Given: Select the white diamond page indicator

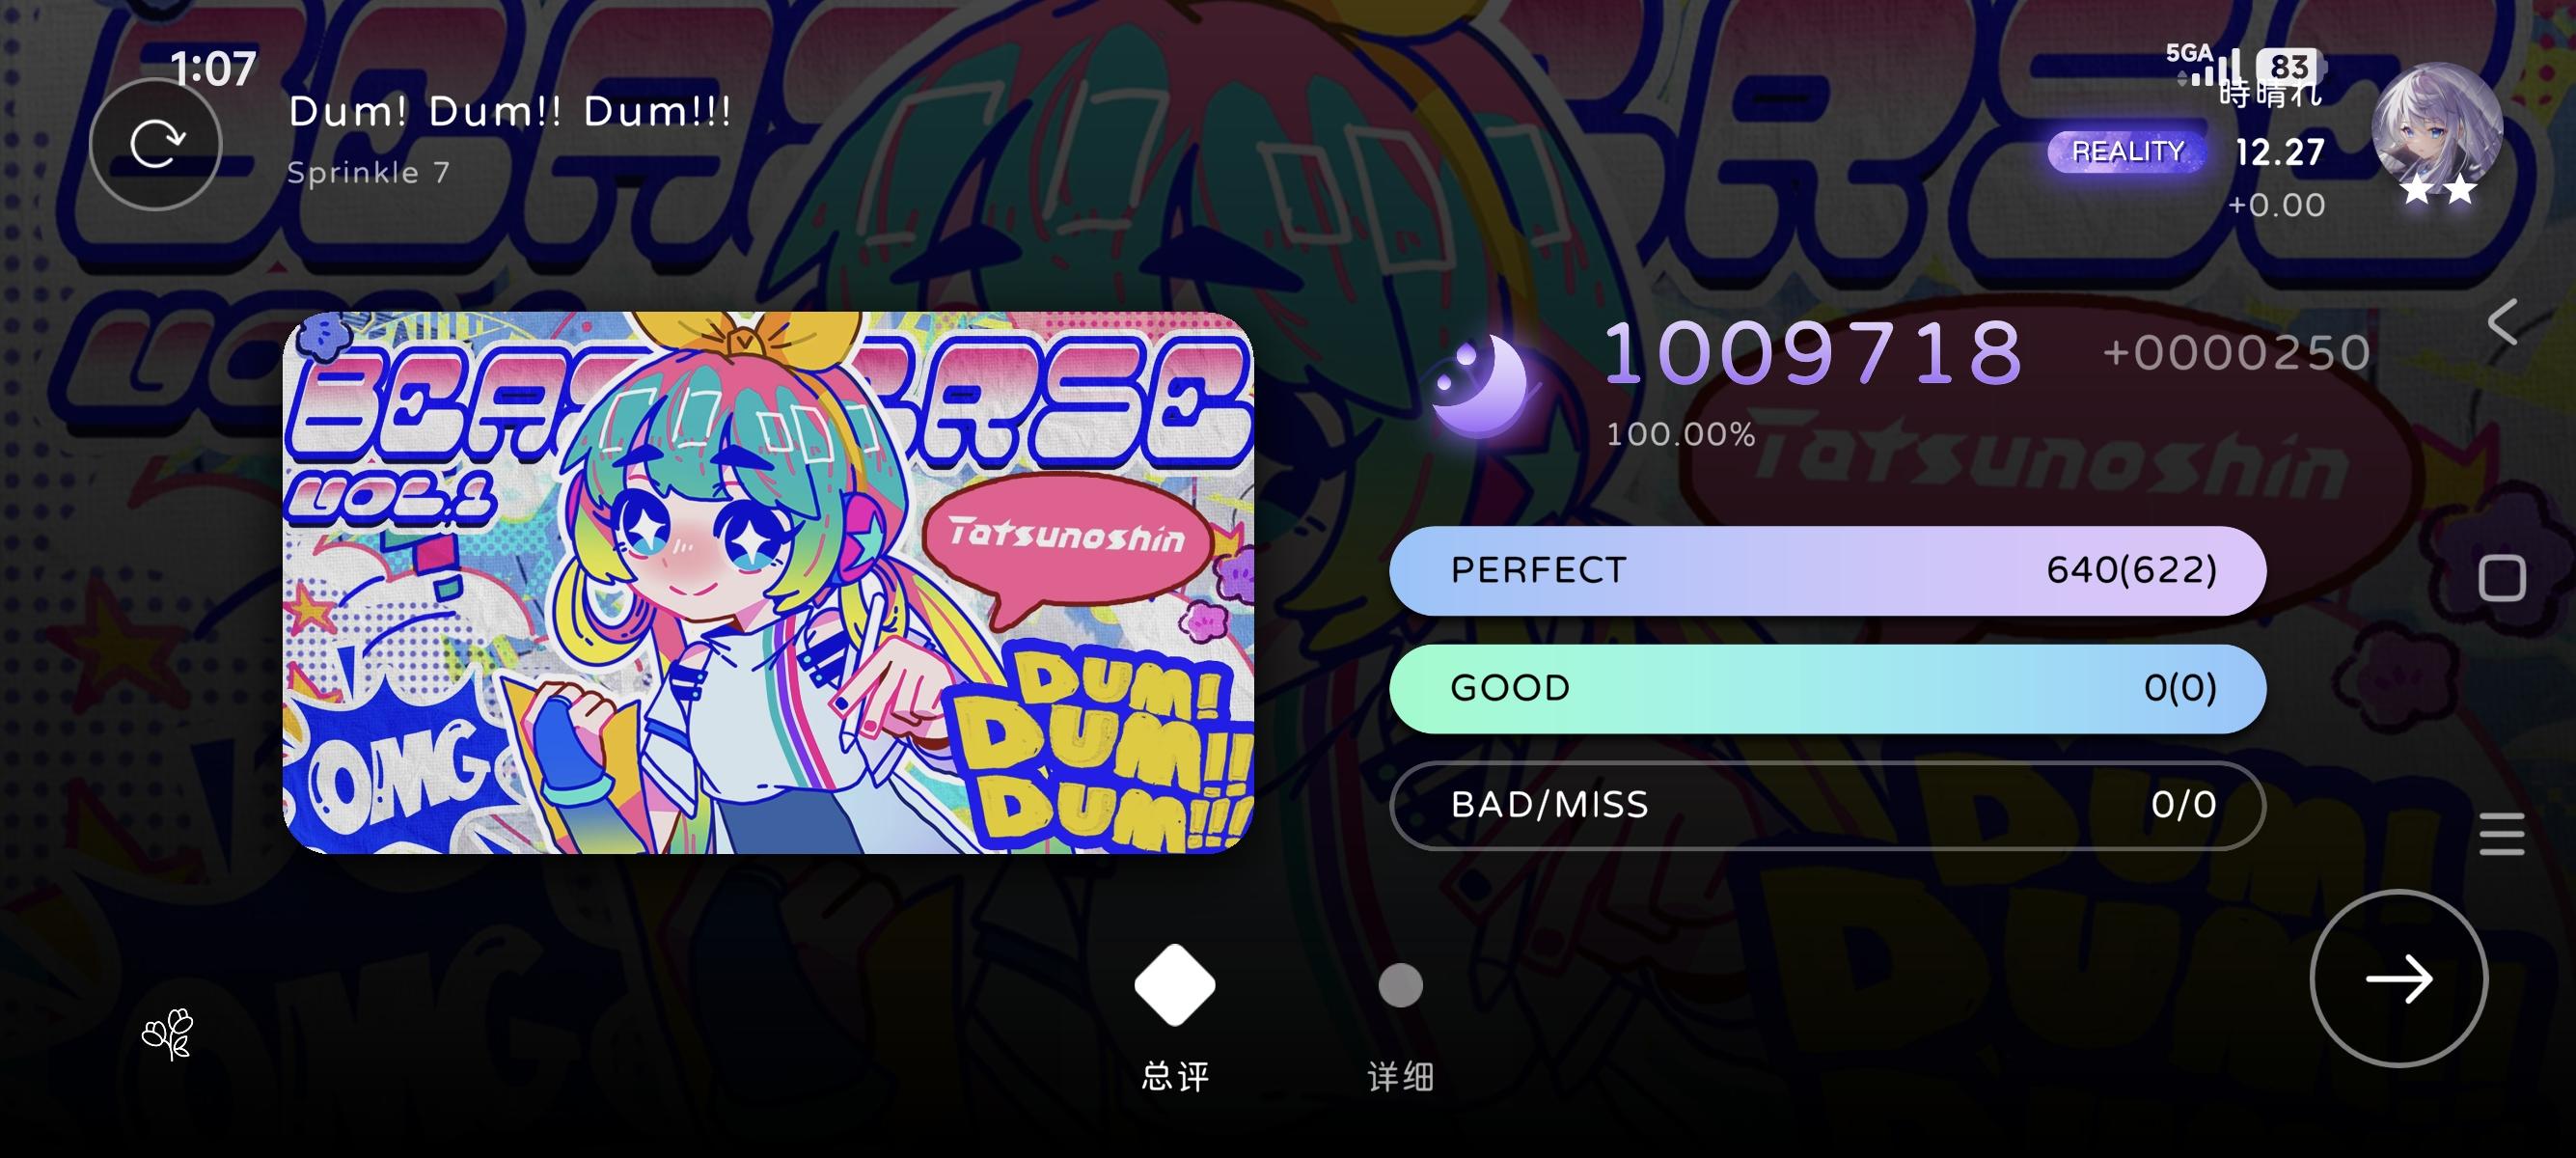Looking at the screenshot, I should 1175,985.
